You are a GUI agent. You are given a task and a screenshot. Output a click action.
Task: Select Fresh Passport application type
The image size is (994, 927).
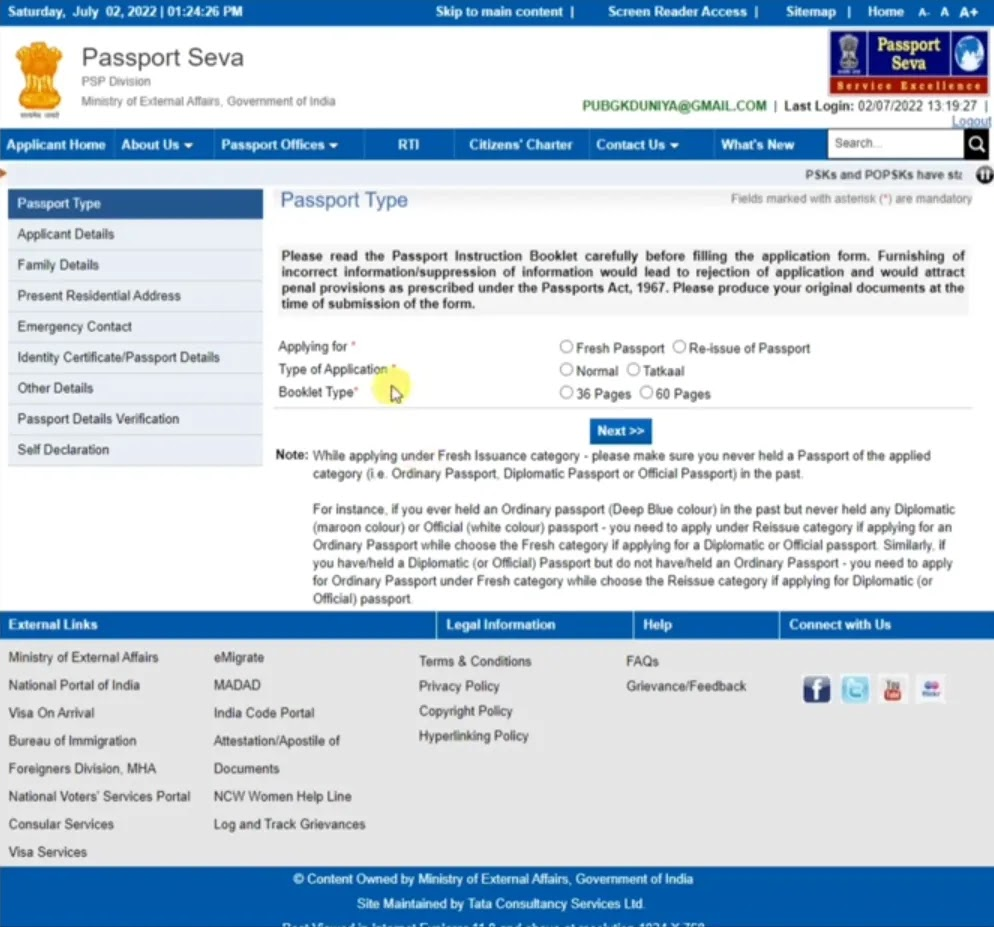pos(566,348)
